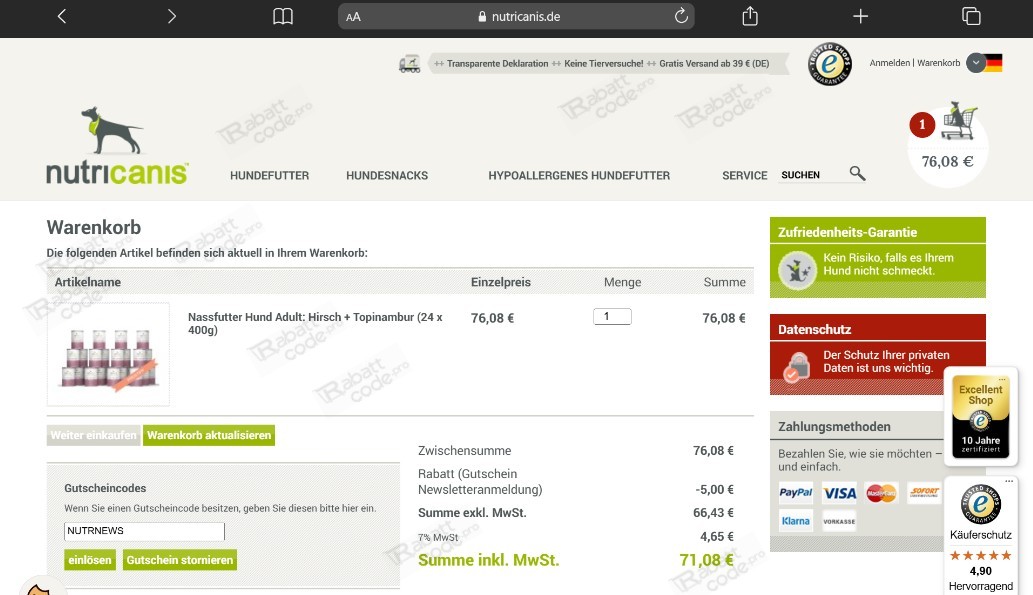Open a new tab with plus icon

(x=860, y=16)
